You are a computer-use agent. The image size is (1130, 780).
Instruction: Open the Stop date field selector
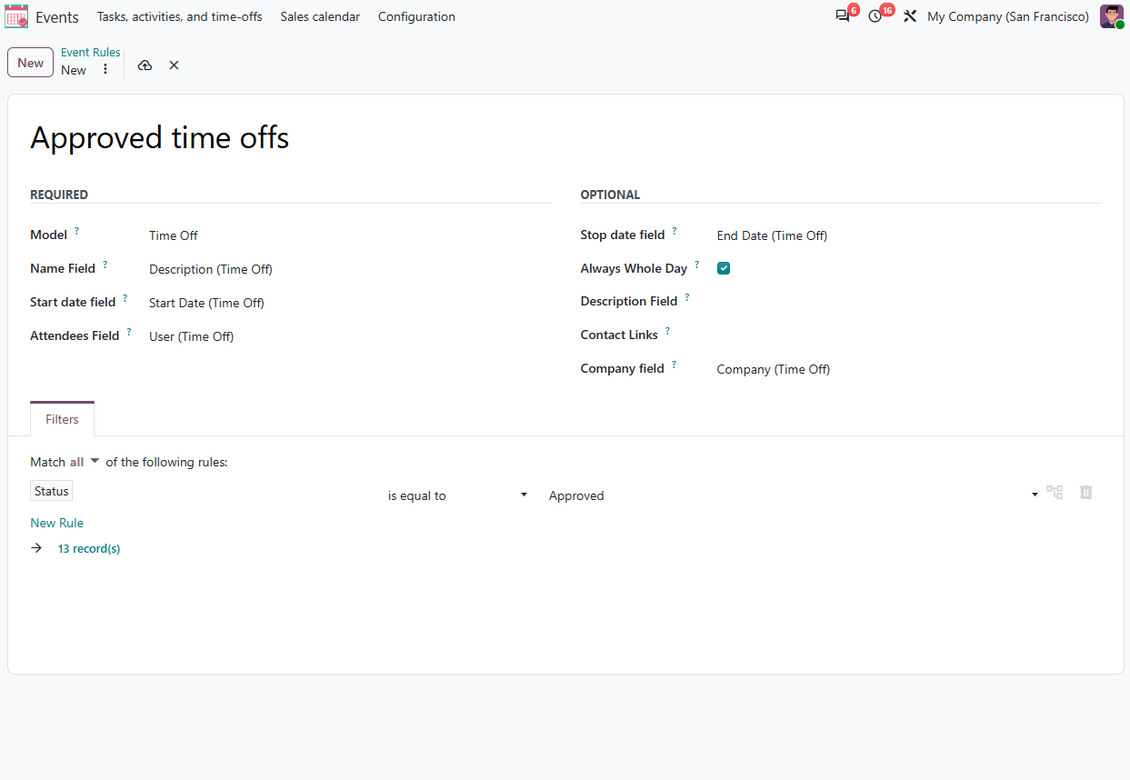coord(908,236)
